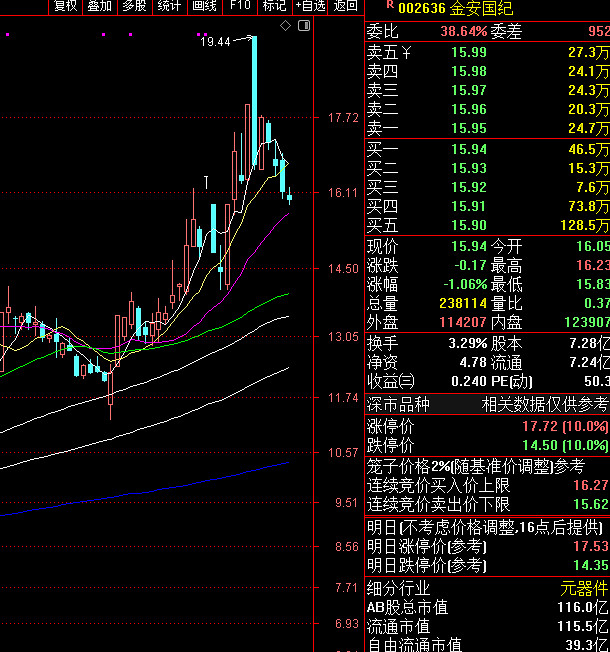610x652 pixels.
Task: Activate the 画线 drawing tool
Action: pyautogui.click(x=204, y=6)
